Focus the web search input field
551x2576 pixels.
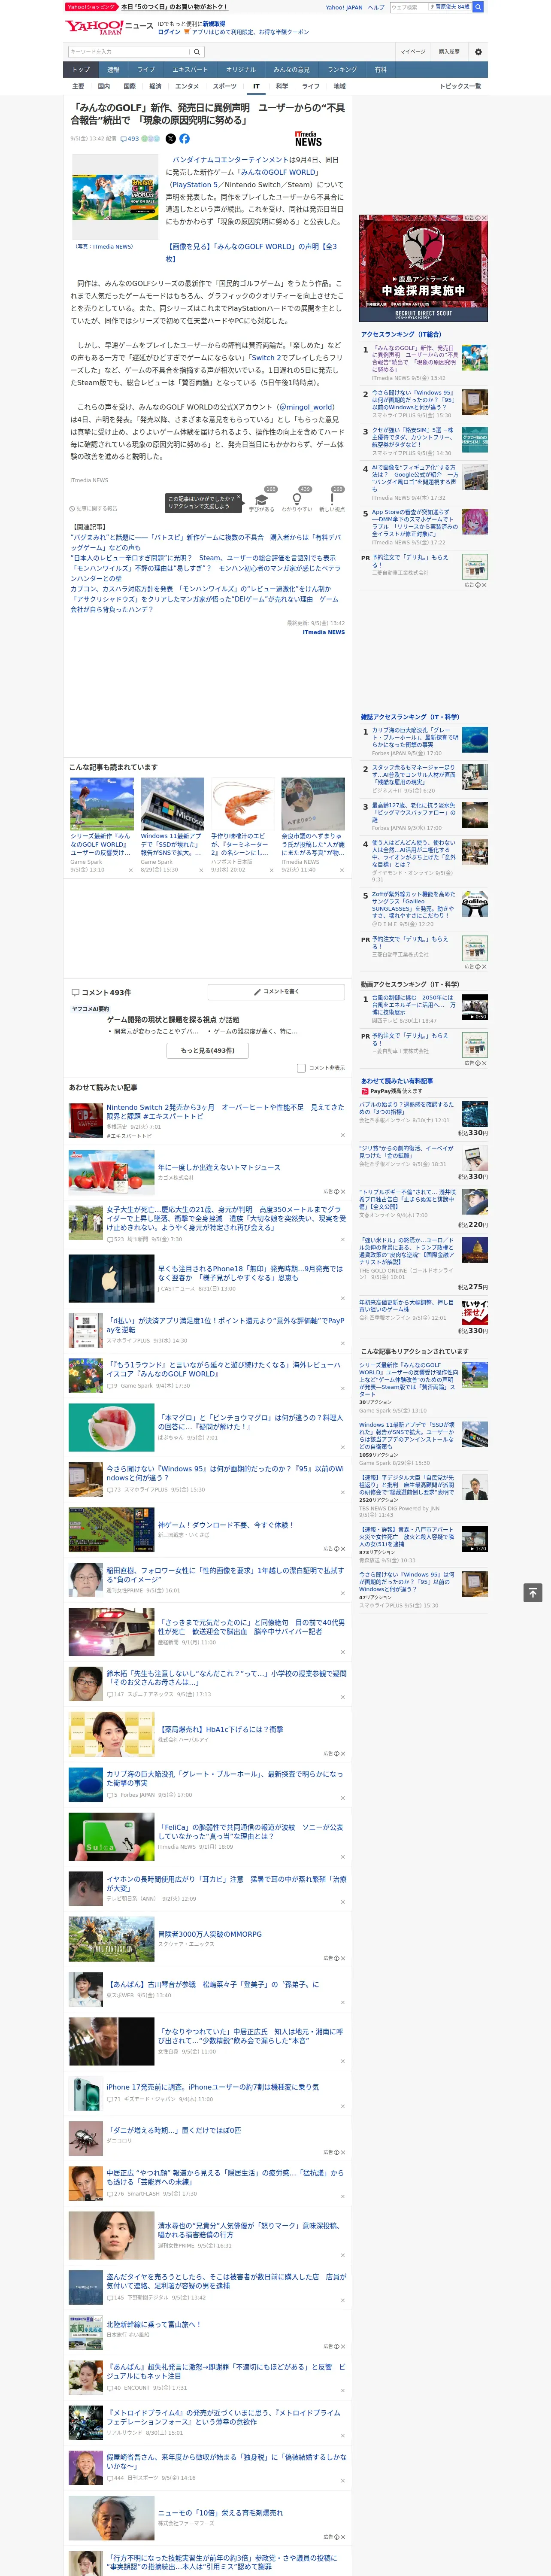point(409,7)
